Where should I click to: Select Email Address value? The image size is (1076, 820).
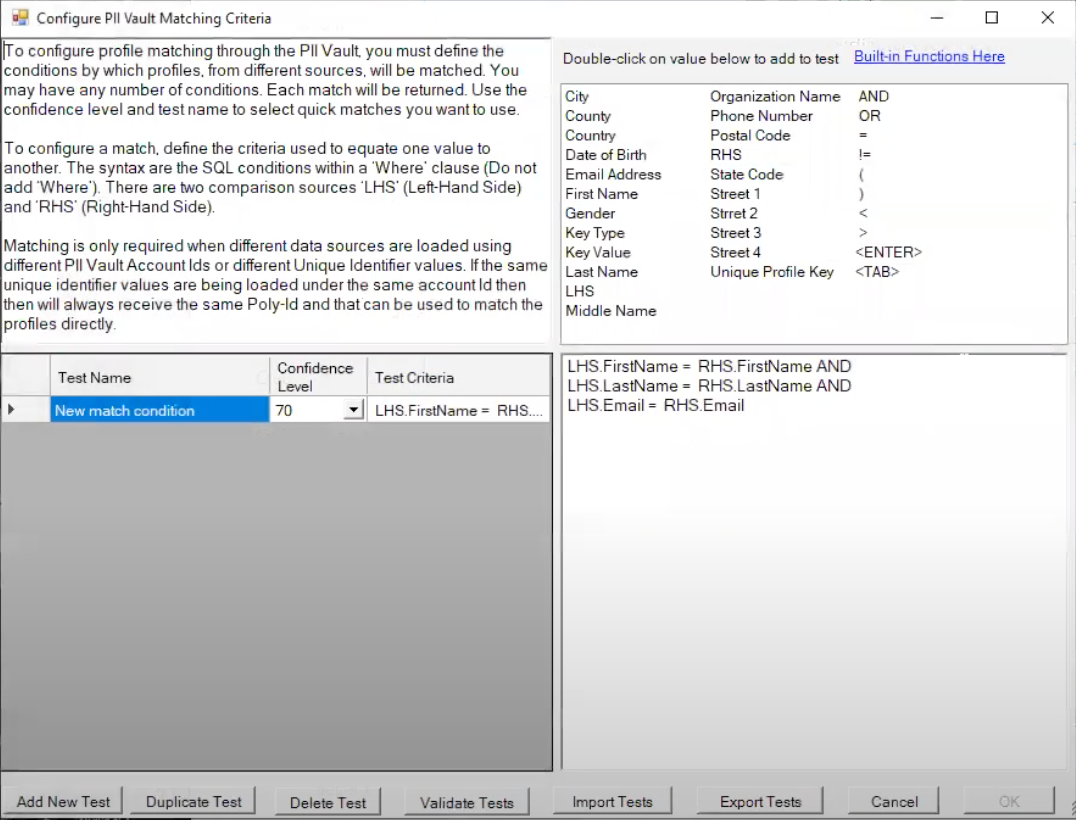click(613, 174)
